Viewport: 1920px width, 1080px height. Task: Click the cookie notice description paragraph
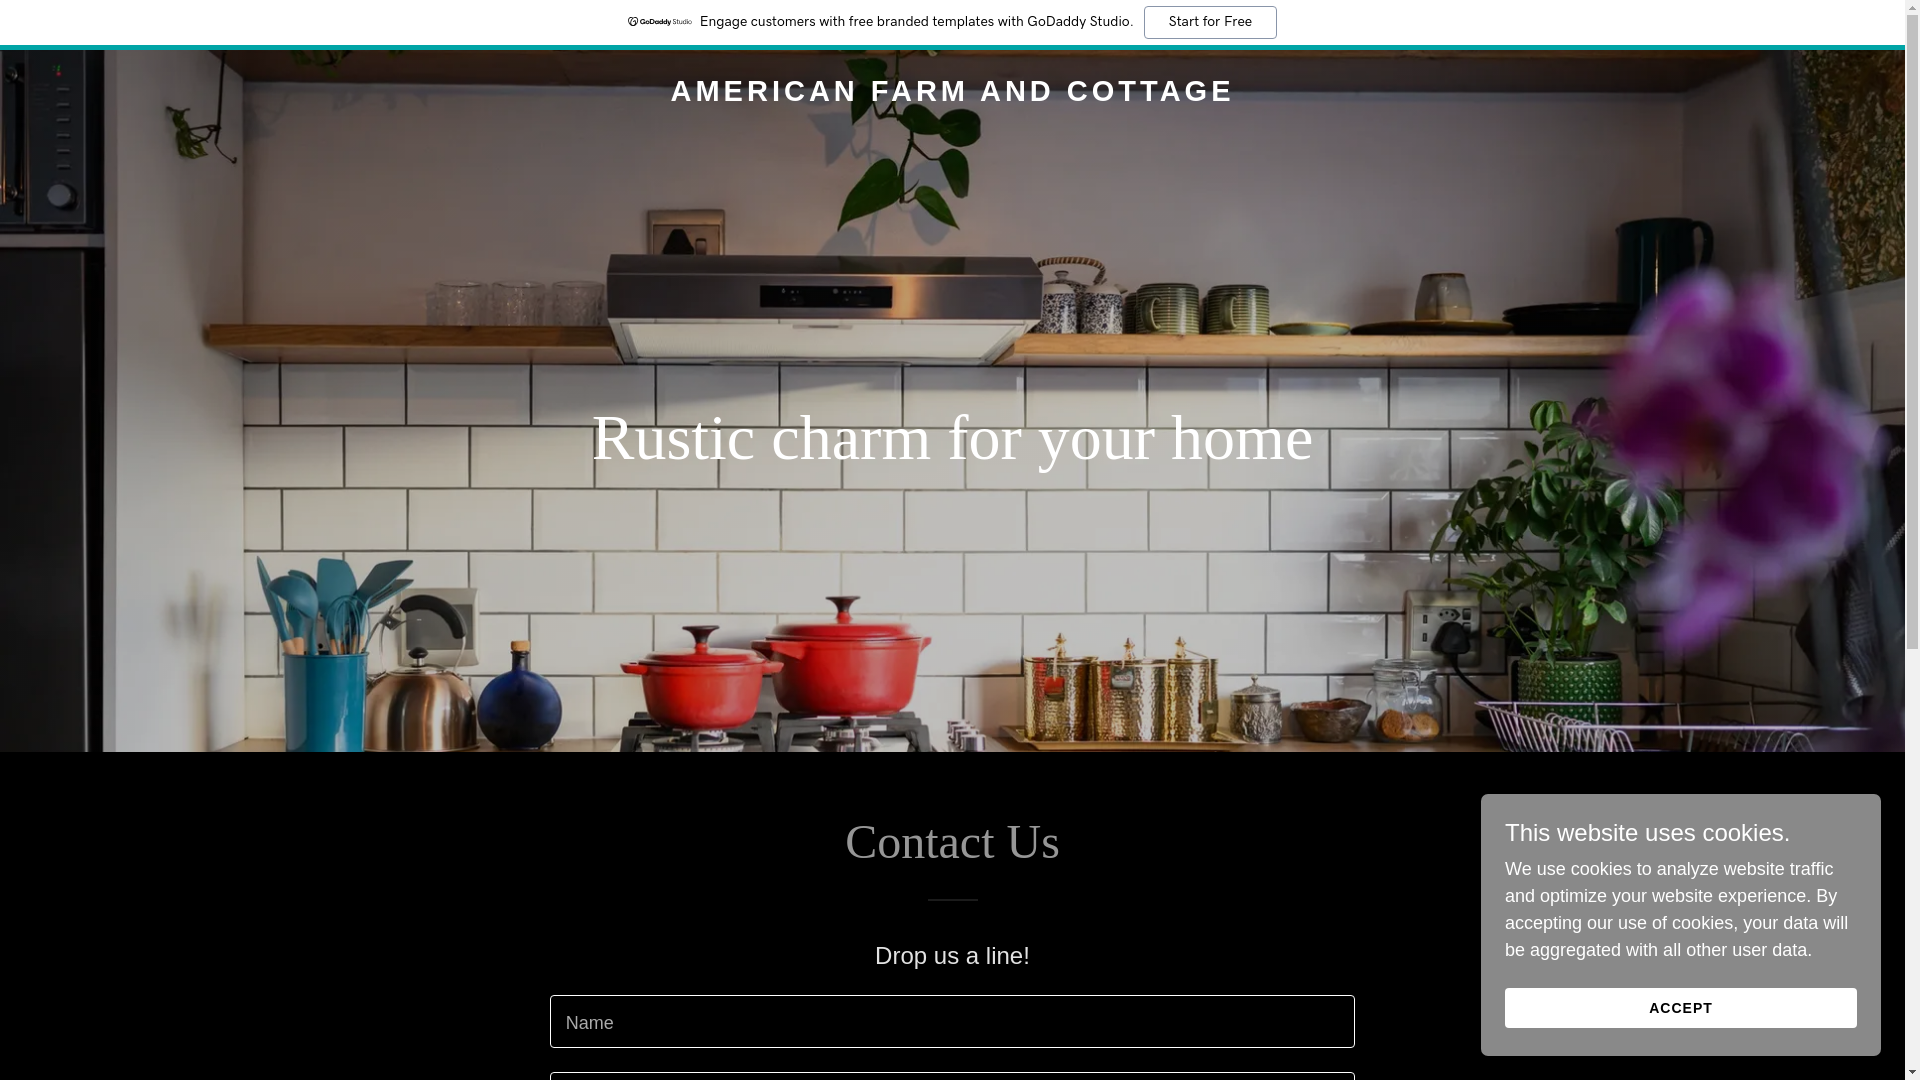point(1677,910)
